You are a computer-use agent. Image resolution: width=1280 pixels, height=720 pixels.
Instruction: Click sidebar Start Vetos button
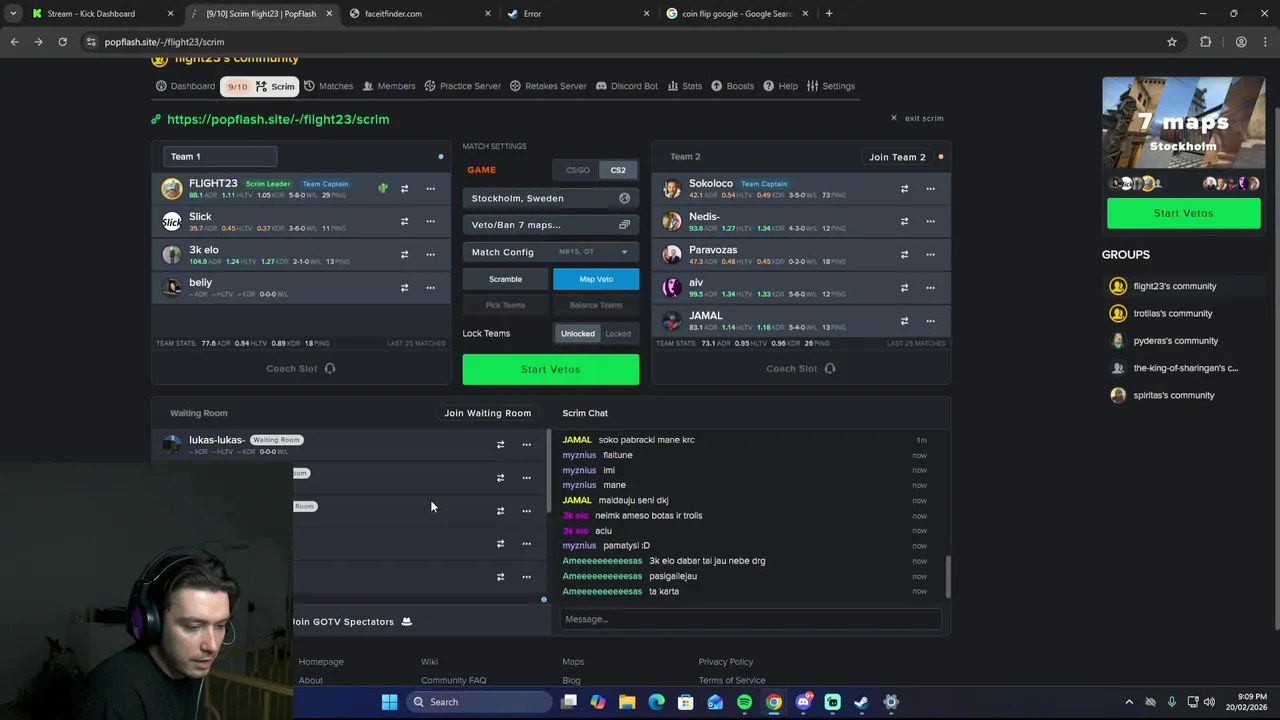coord(1183,213)
